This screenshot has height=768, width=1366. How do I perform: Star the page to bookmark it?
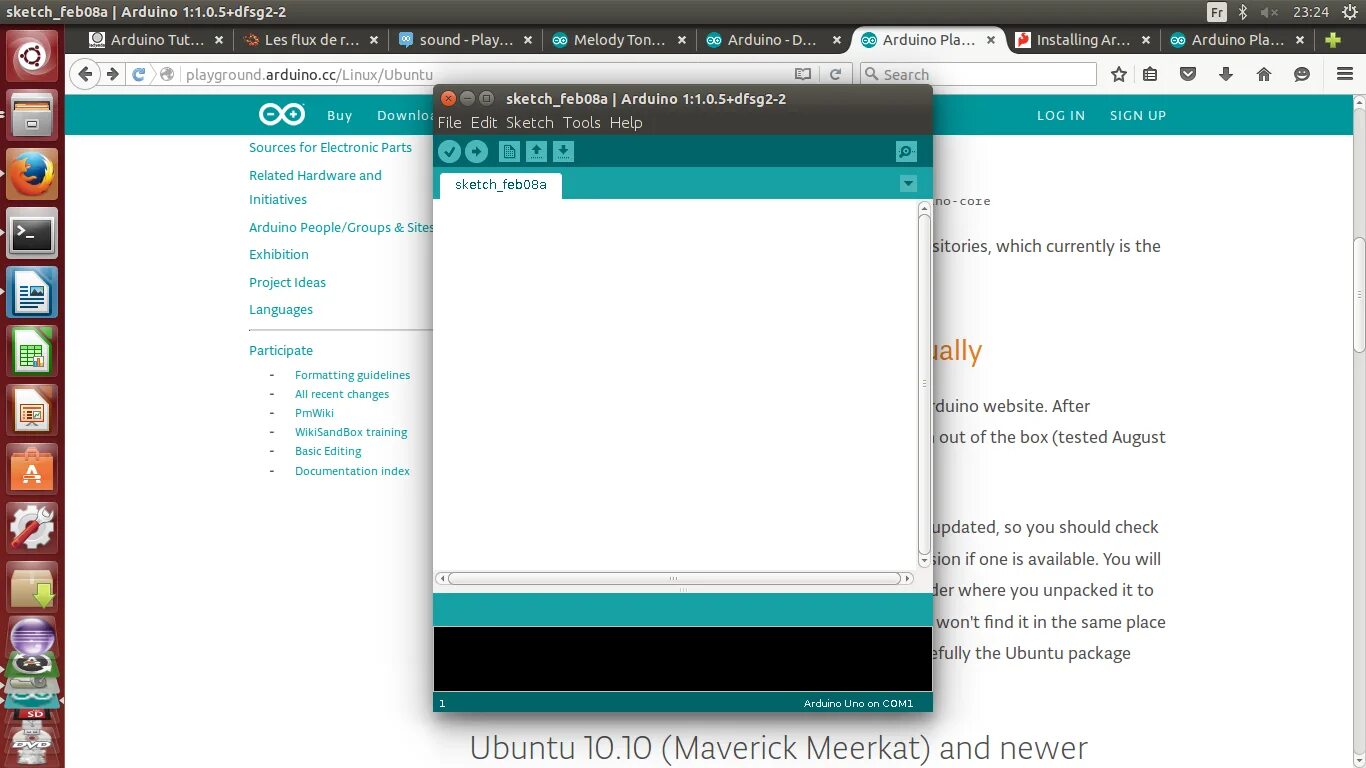click(1118, 74)
